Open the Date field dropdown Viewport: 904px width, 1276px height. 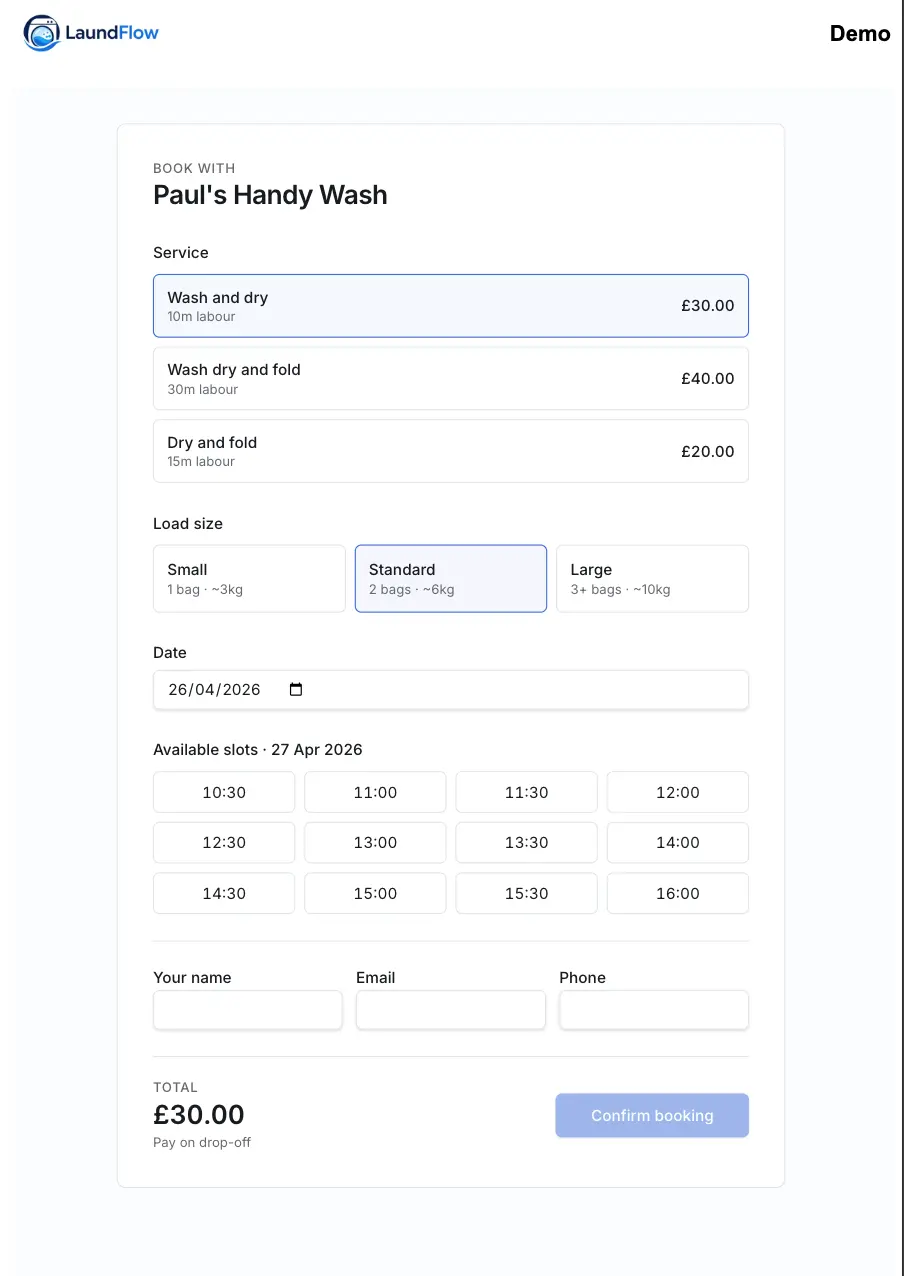tap(450, 689)
